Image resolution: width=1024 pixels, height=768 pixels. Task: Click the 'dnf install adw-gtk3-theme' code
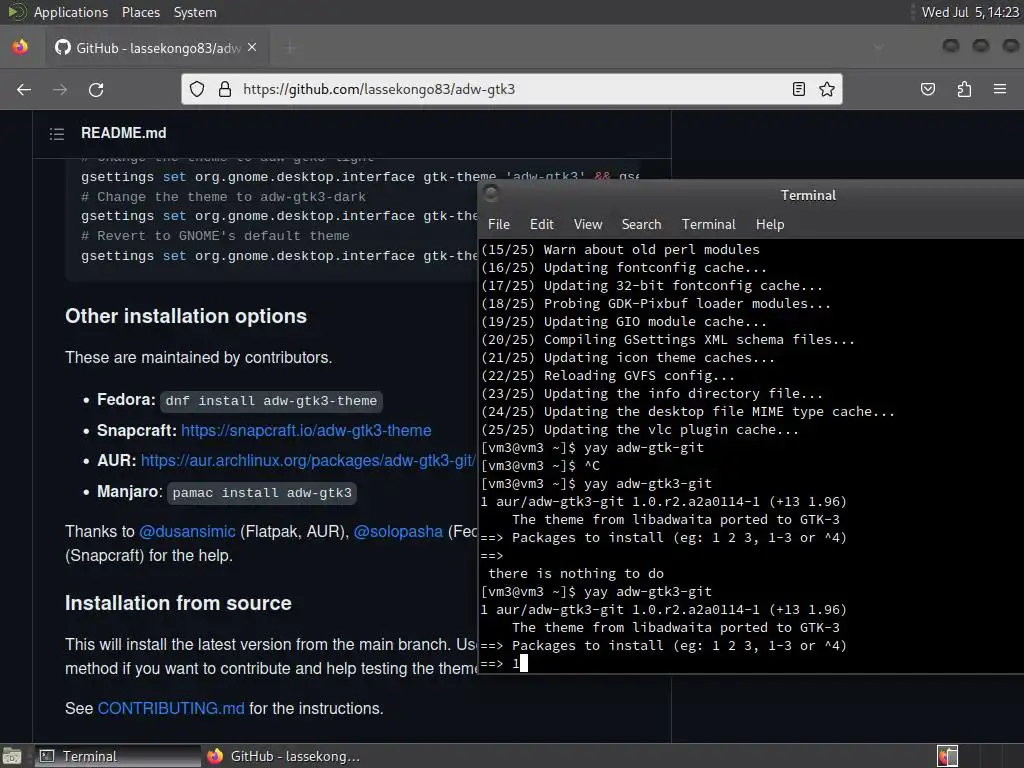pos(271,401)
